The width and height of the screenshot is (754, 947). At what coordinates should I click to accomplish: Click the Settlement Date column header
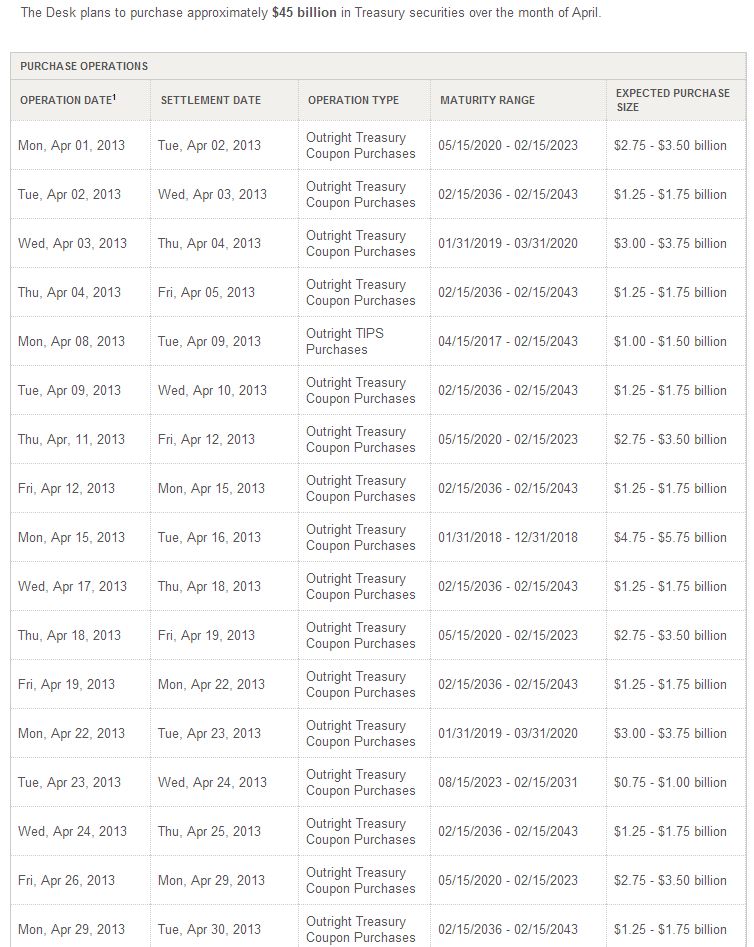pyautogui.click(x=210, y=100)
